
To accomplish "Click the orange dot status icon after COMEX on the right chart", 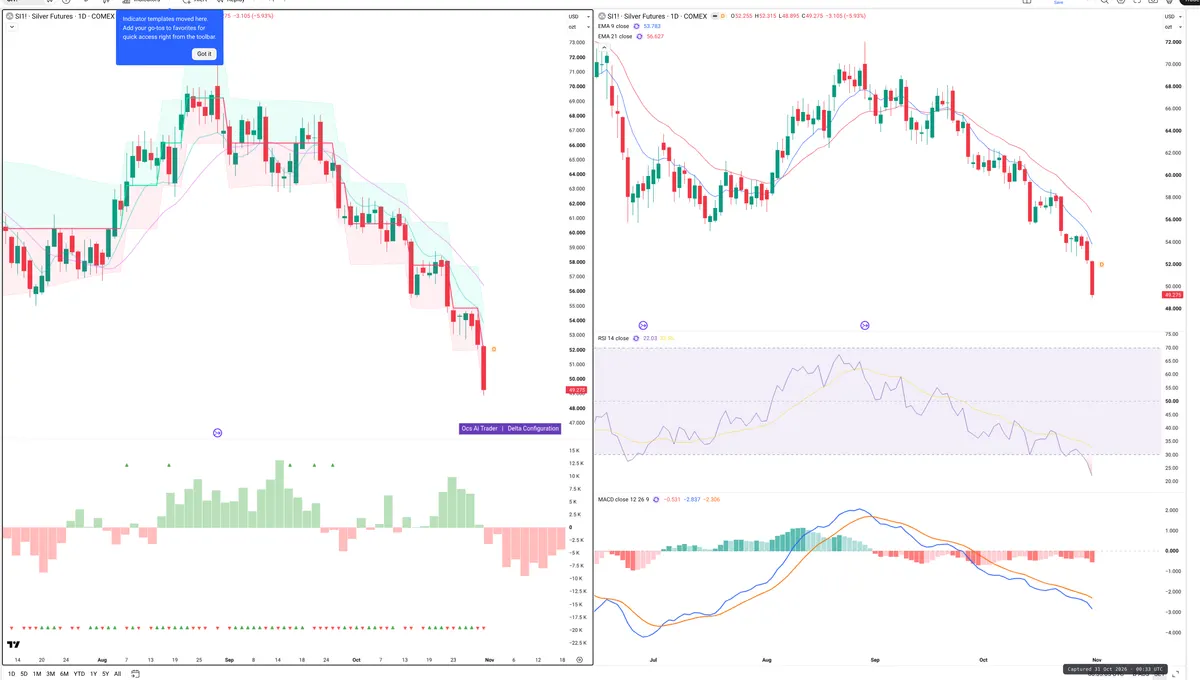I will [x=722, y=17].
